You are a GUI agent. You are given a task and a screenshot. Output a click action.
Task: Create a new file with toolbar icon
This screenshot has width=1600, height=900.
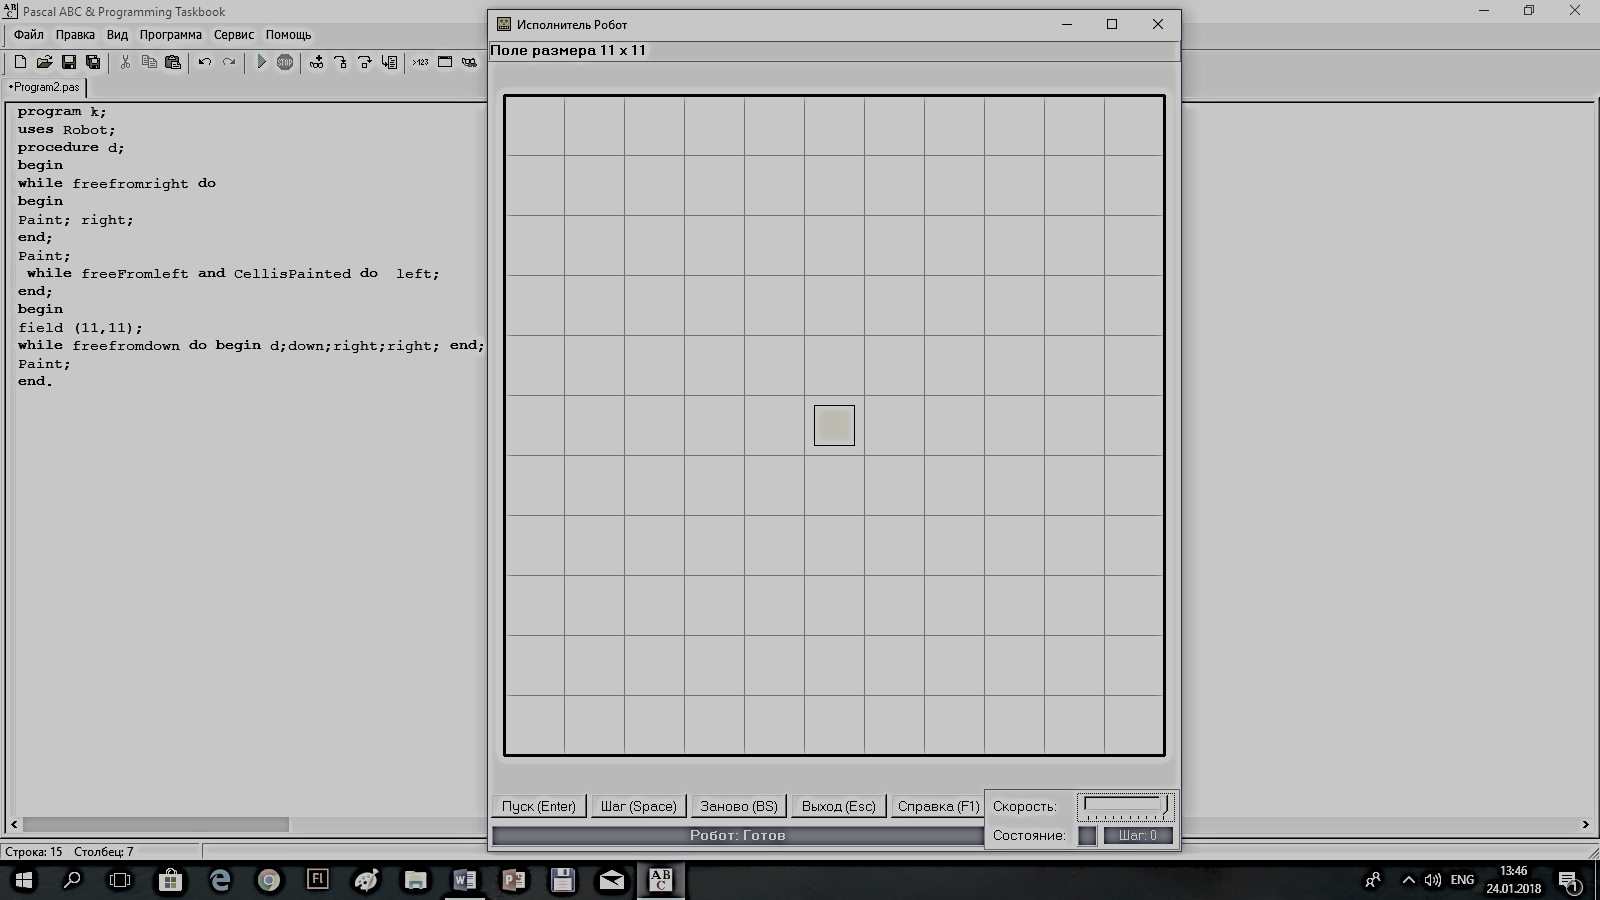click(x=20, y=62)
